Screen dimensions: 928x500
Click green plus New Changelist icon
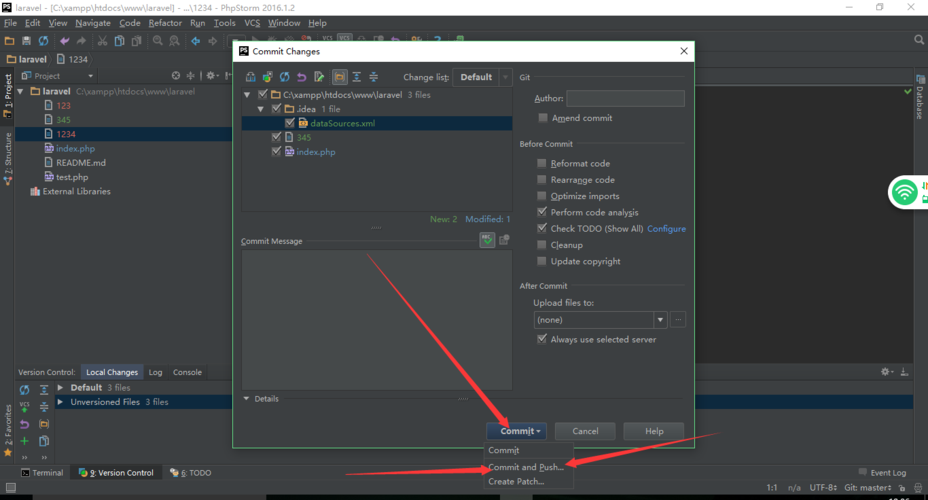point(24,441)
